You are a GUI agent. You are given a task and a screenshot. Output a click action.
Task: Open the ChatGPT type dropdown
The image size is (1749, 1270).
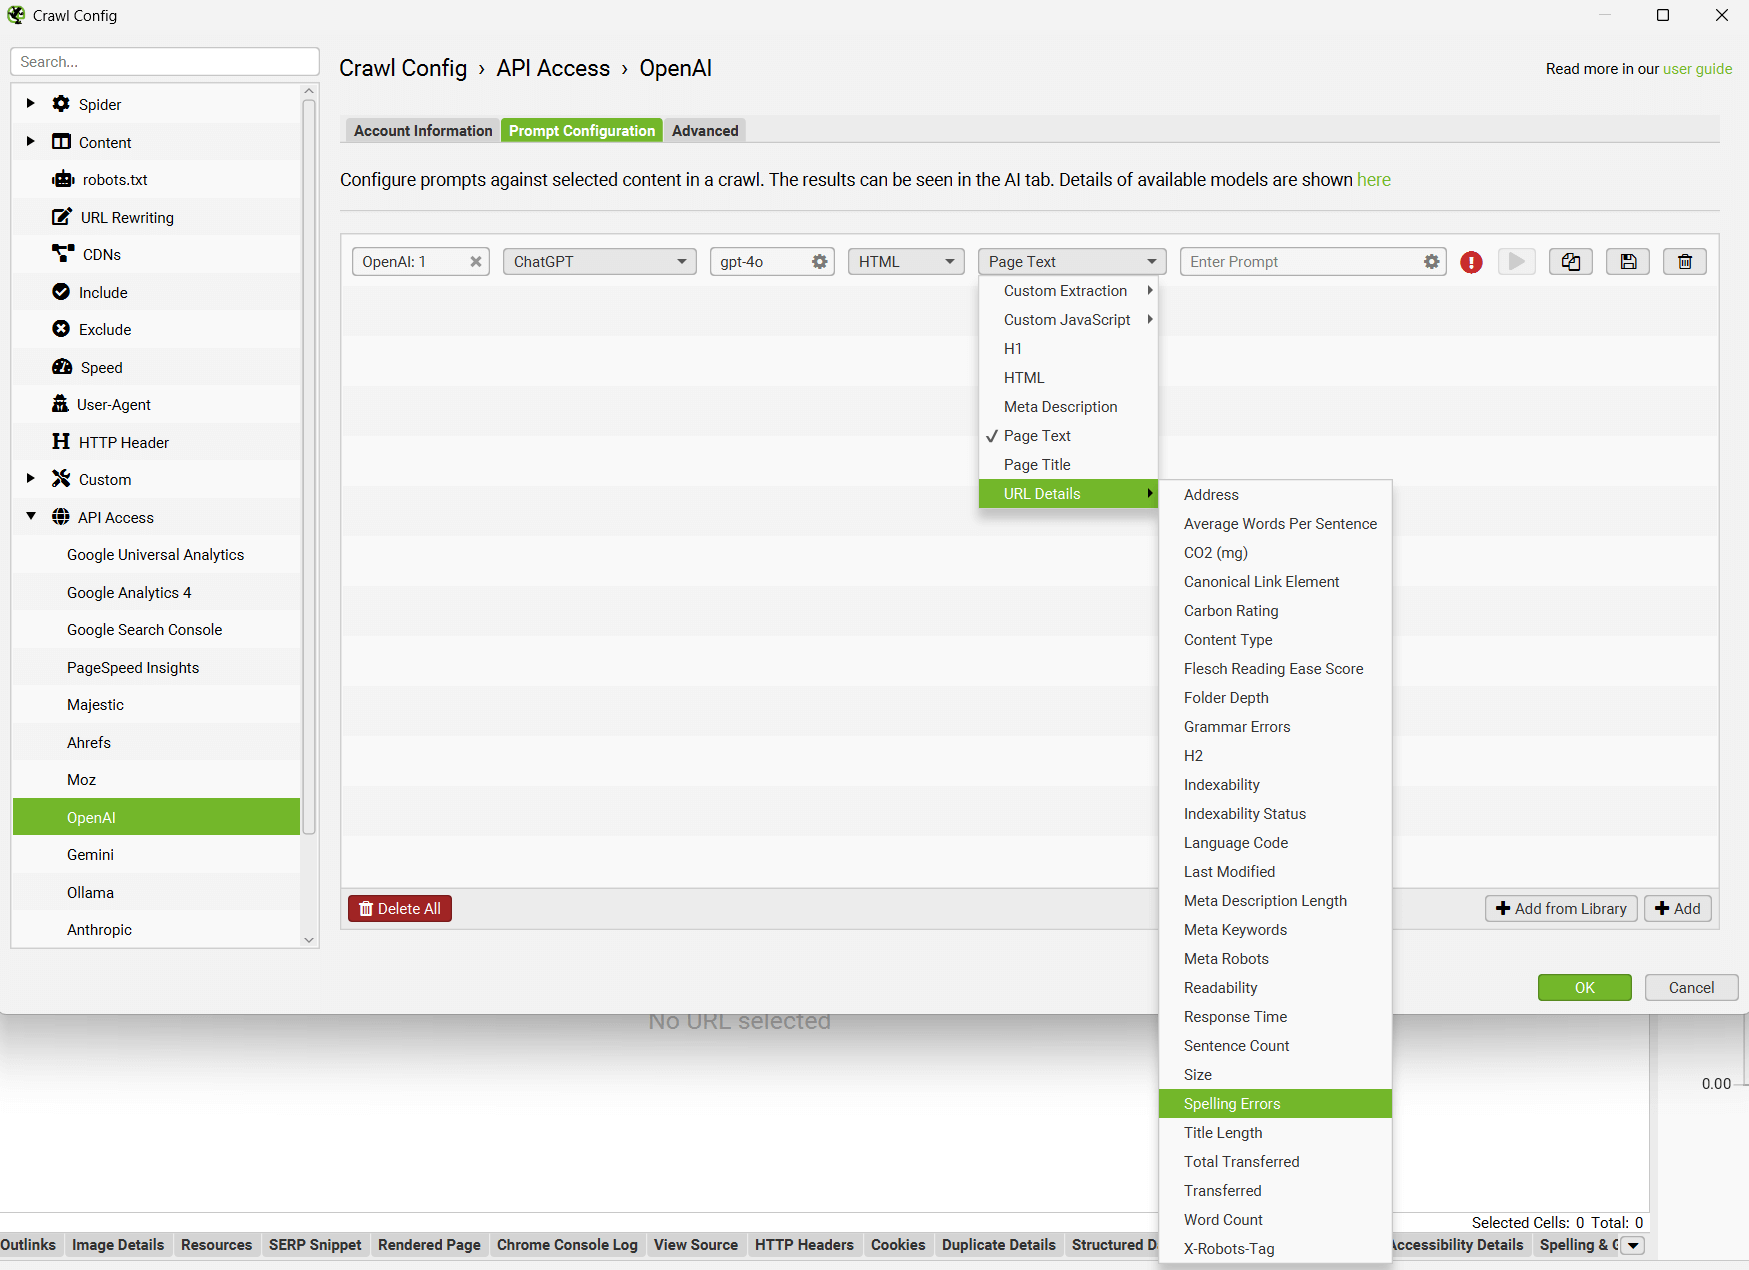tap(599, 262)
